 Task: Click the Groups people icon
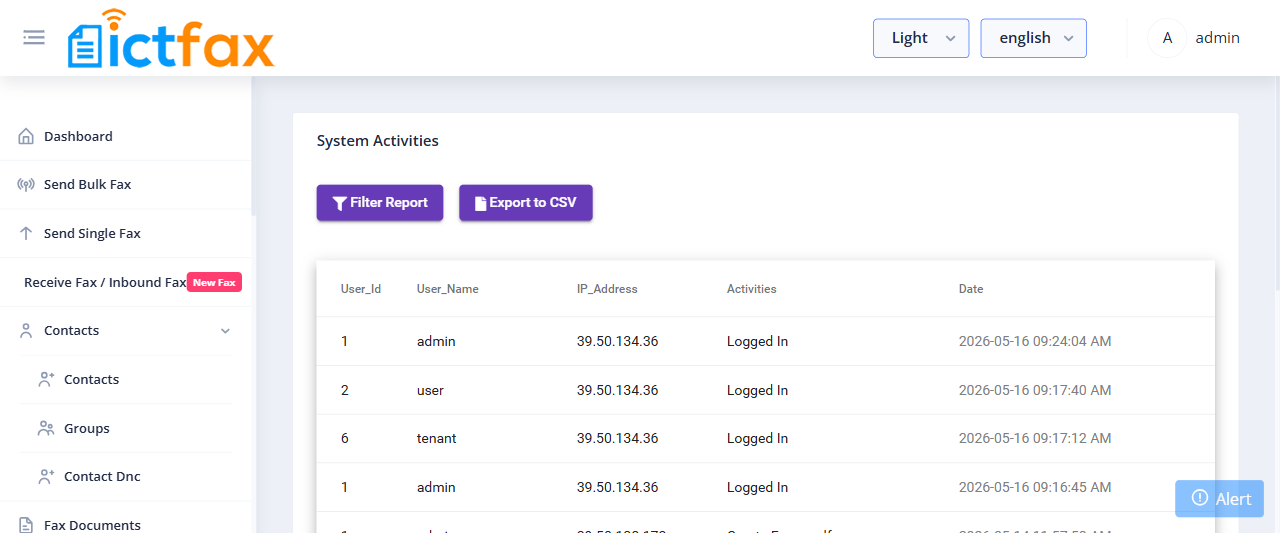46,428
